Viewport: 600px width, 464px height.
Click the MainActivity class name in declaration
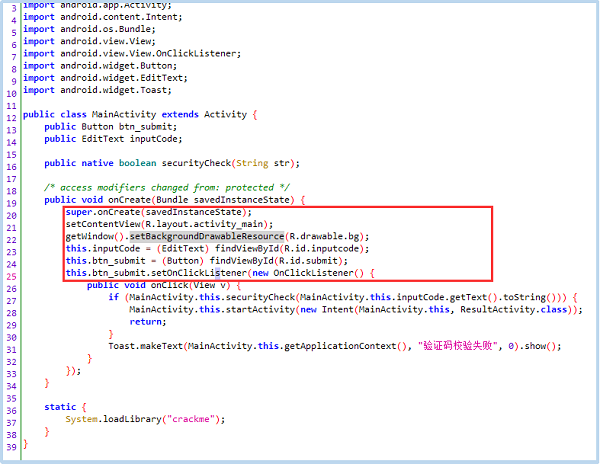click(124, 114)
